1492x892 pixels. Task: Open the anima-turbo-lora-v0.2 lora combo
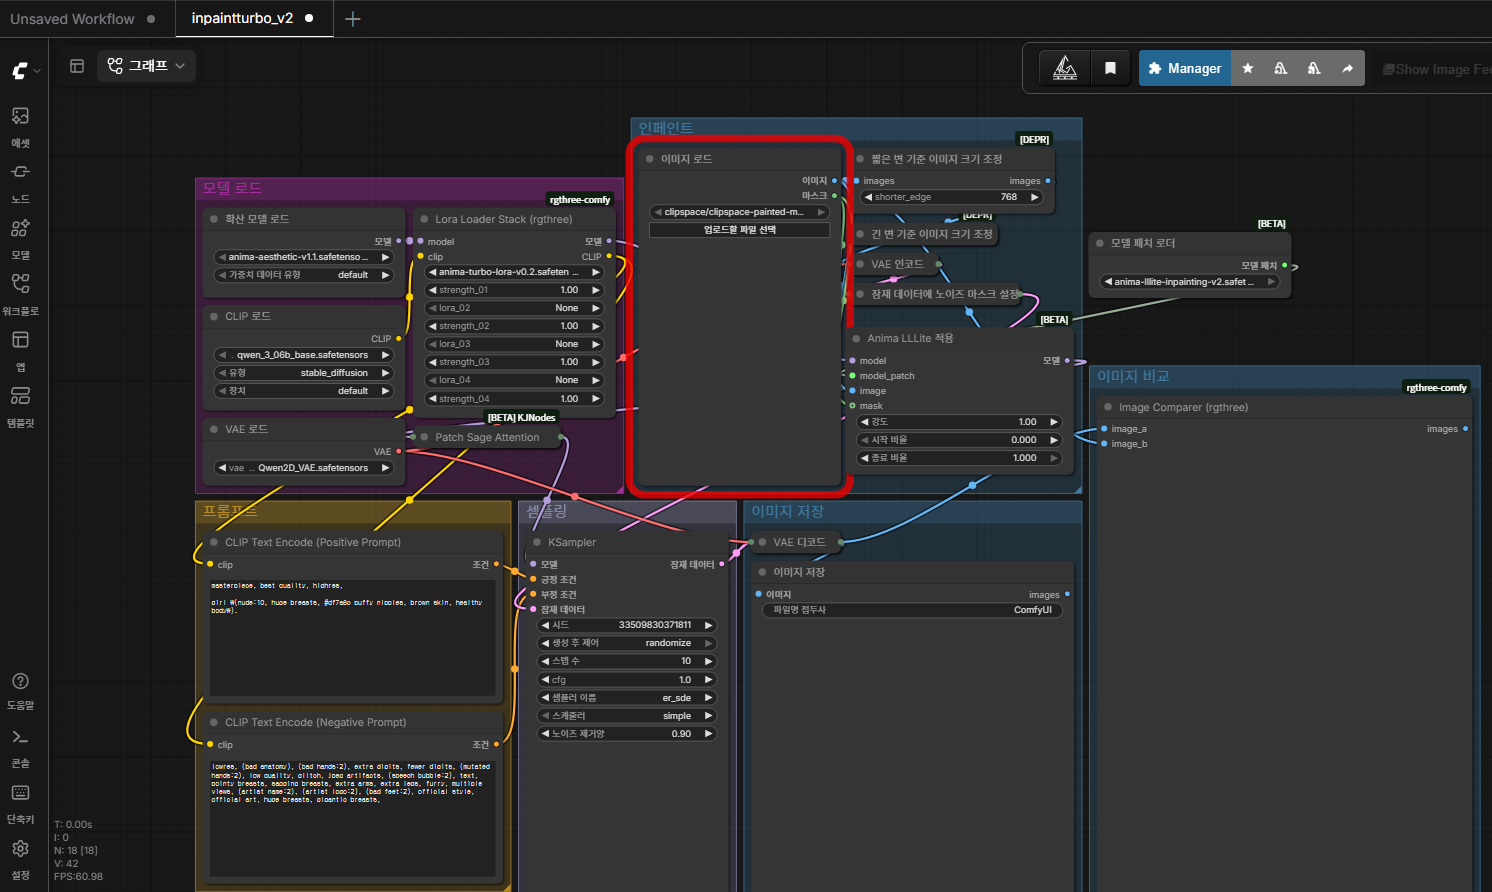tap(514, 272)
